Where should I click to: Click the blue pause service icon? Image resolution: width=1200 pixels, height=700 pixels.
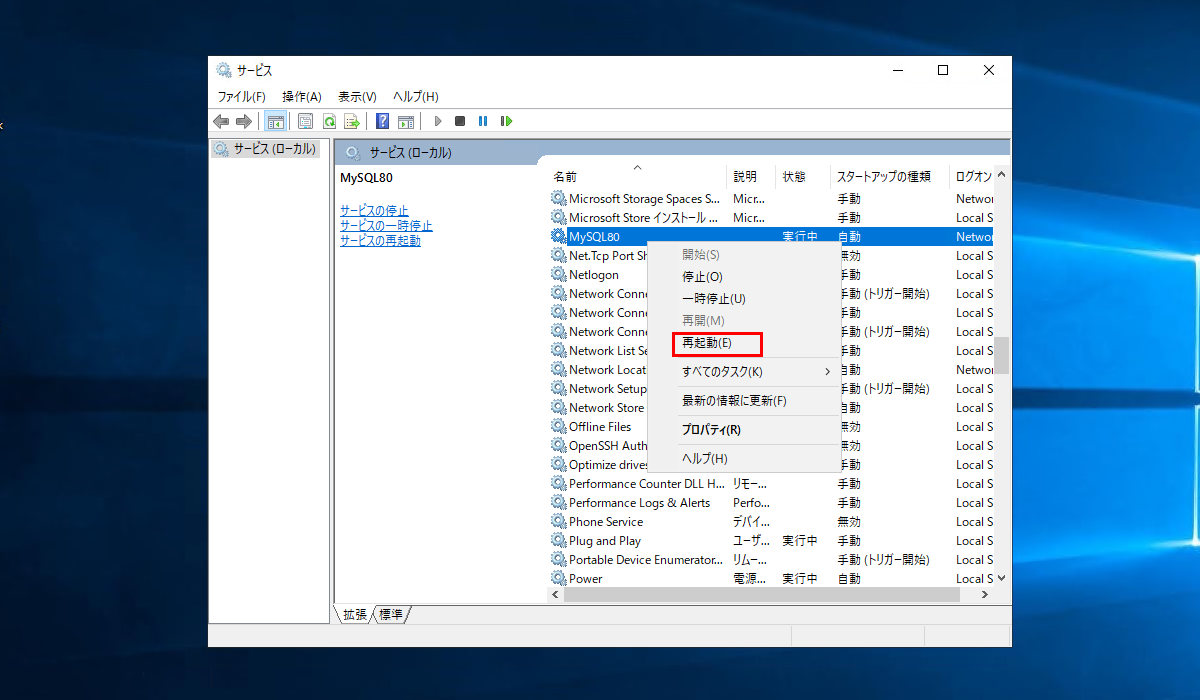(x=483, y=121)
